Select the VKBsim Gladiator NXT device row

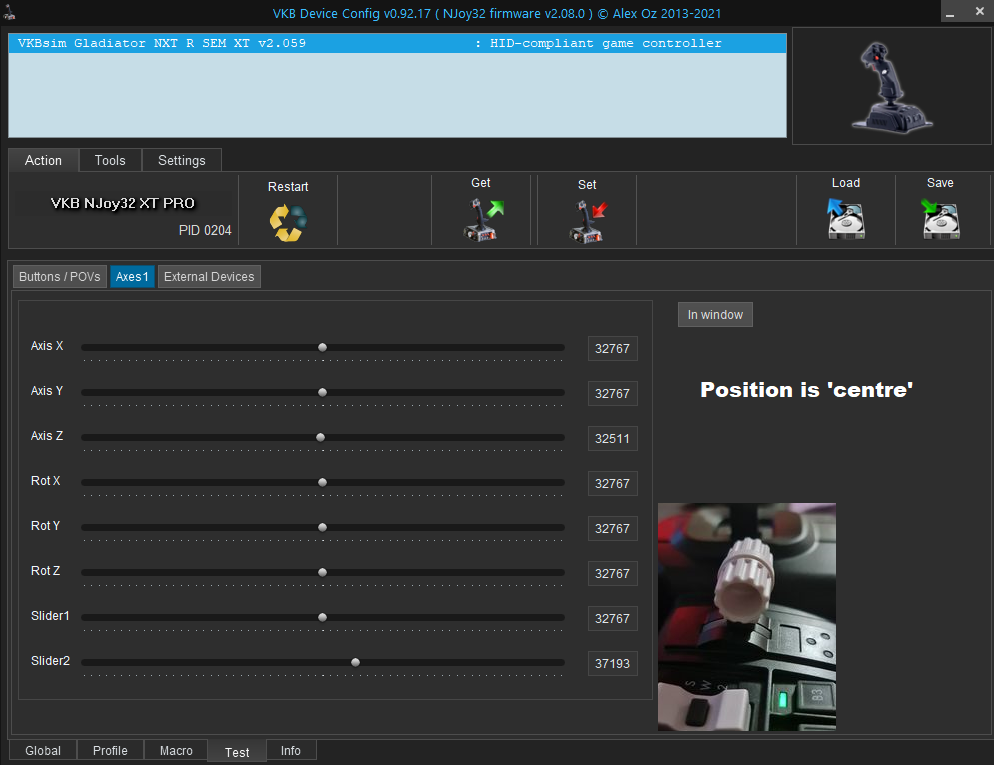point(397,43)
